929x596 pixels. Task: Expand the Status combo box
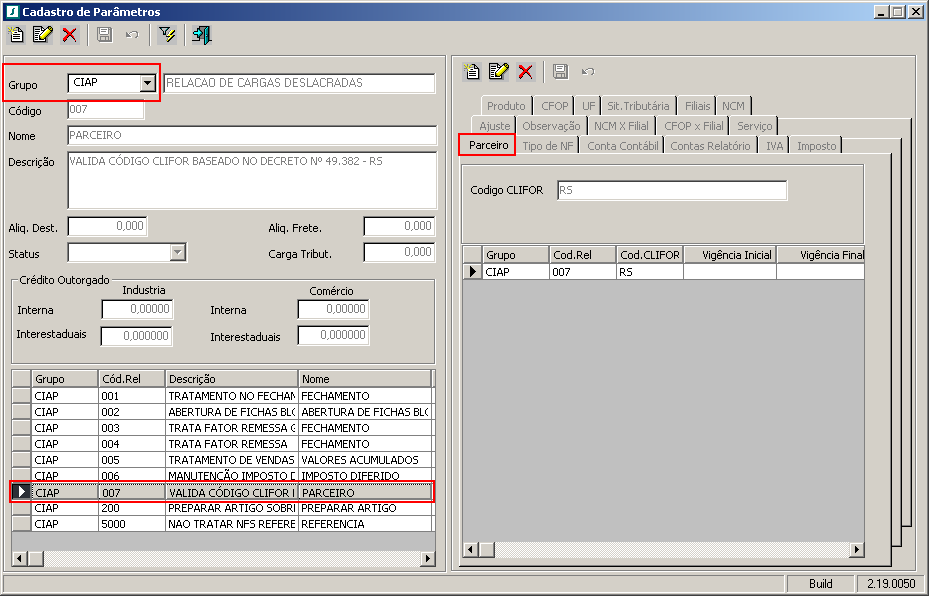178,253
